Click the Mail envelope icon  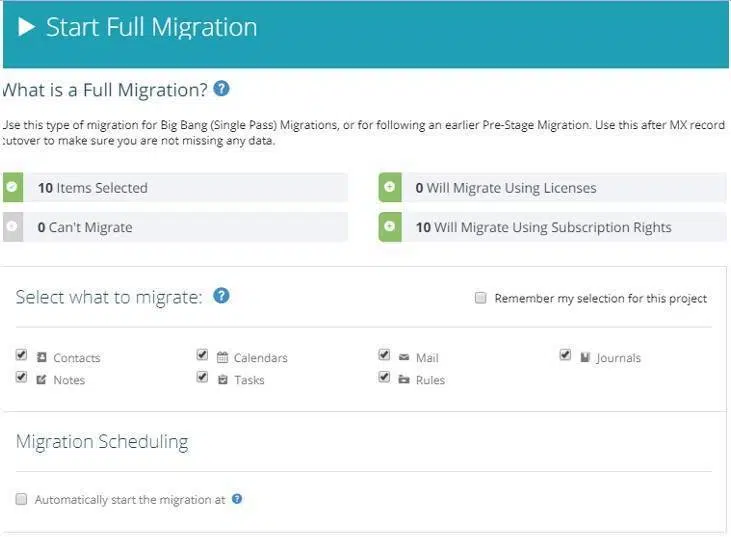(x=404, y=358)
